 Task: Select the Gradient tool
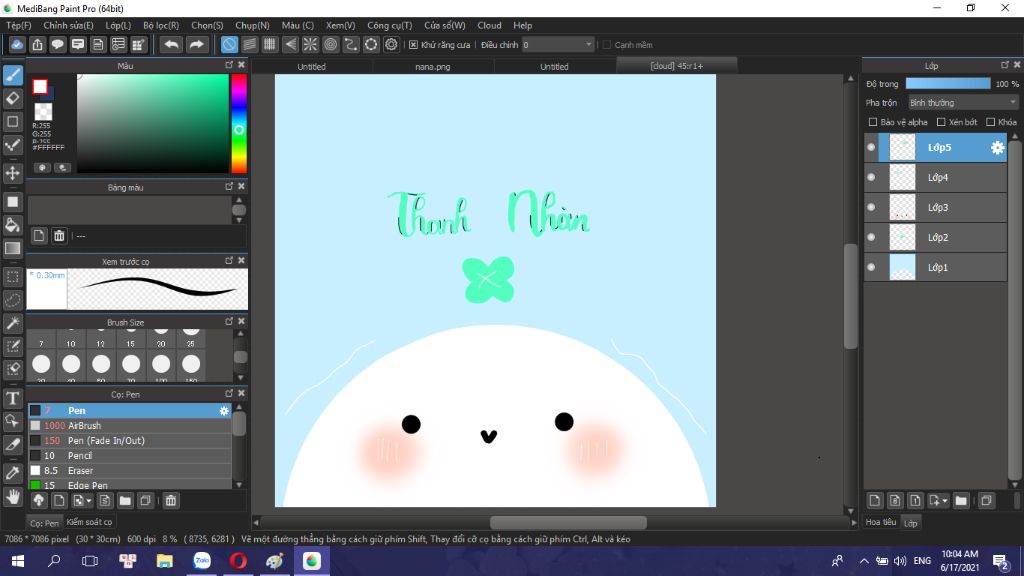click(12, 249)
